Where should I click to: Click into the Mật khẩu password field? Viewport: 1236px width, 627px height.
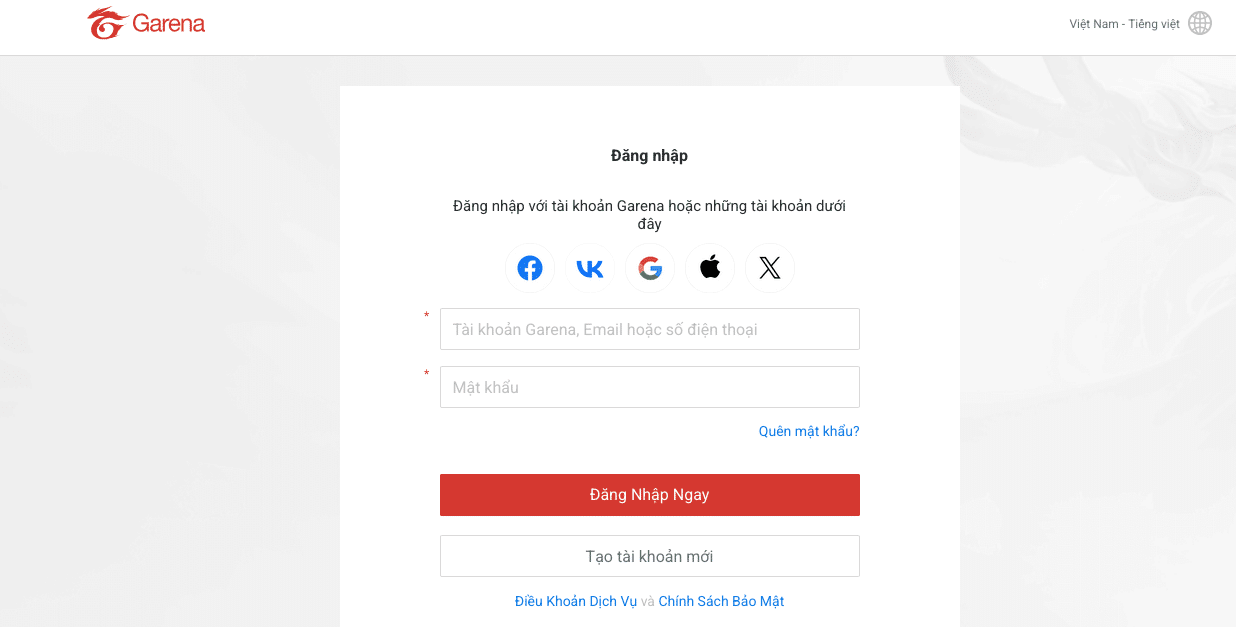click(x=650, y=387)
